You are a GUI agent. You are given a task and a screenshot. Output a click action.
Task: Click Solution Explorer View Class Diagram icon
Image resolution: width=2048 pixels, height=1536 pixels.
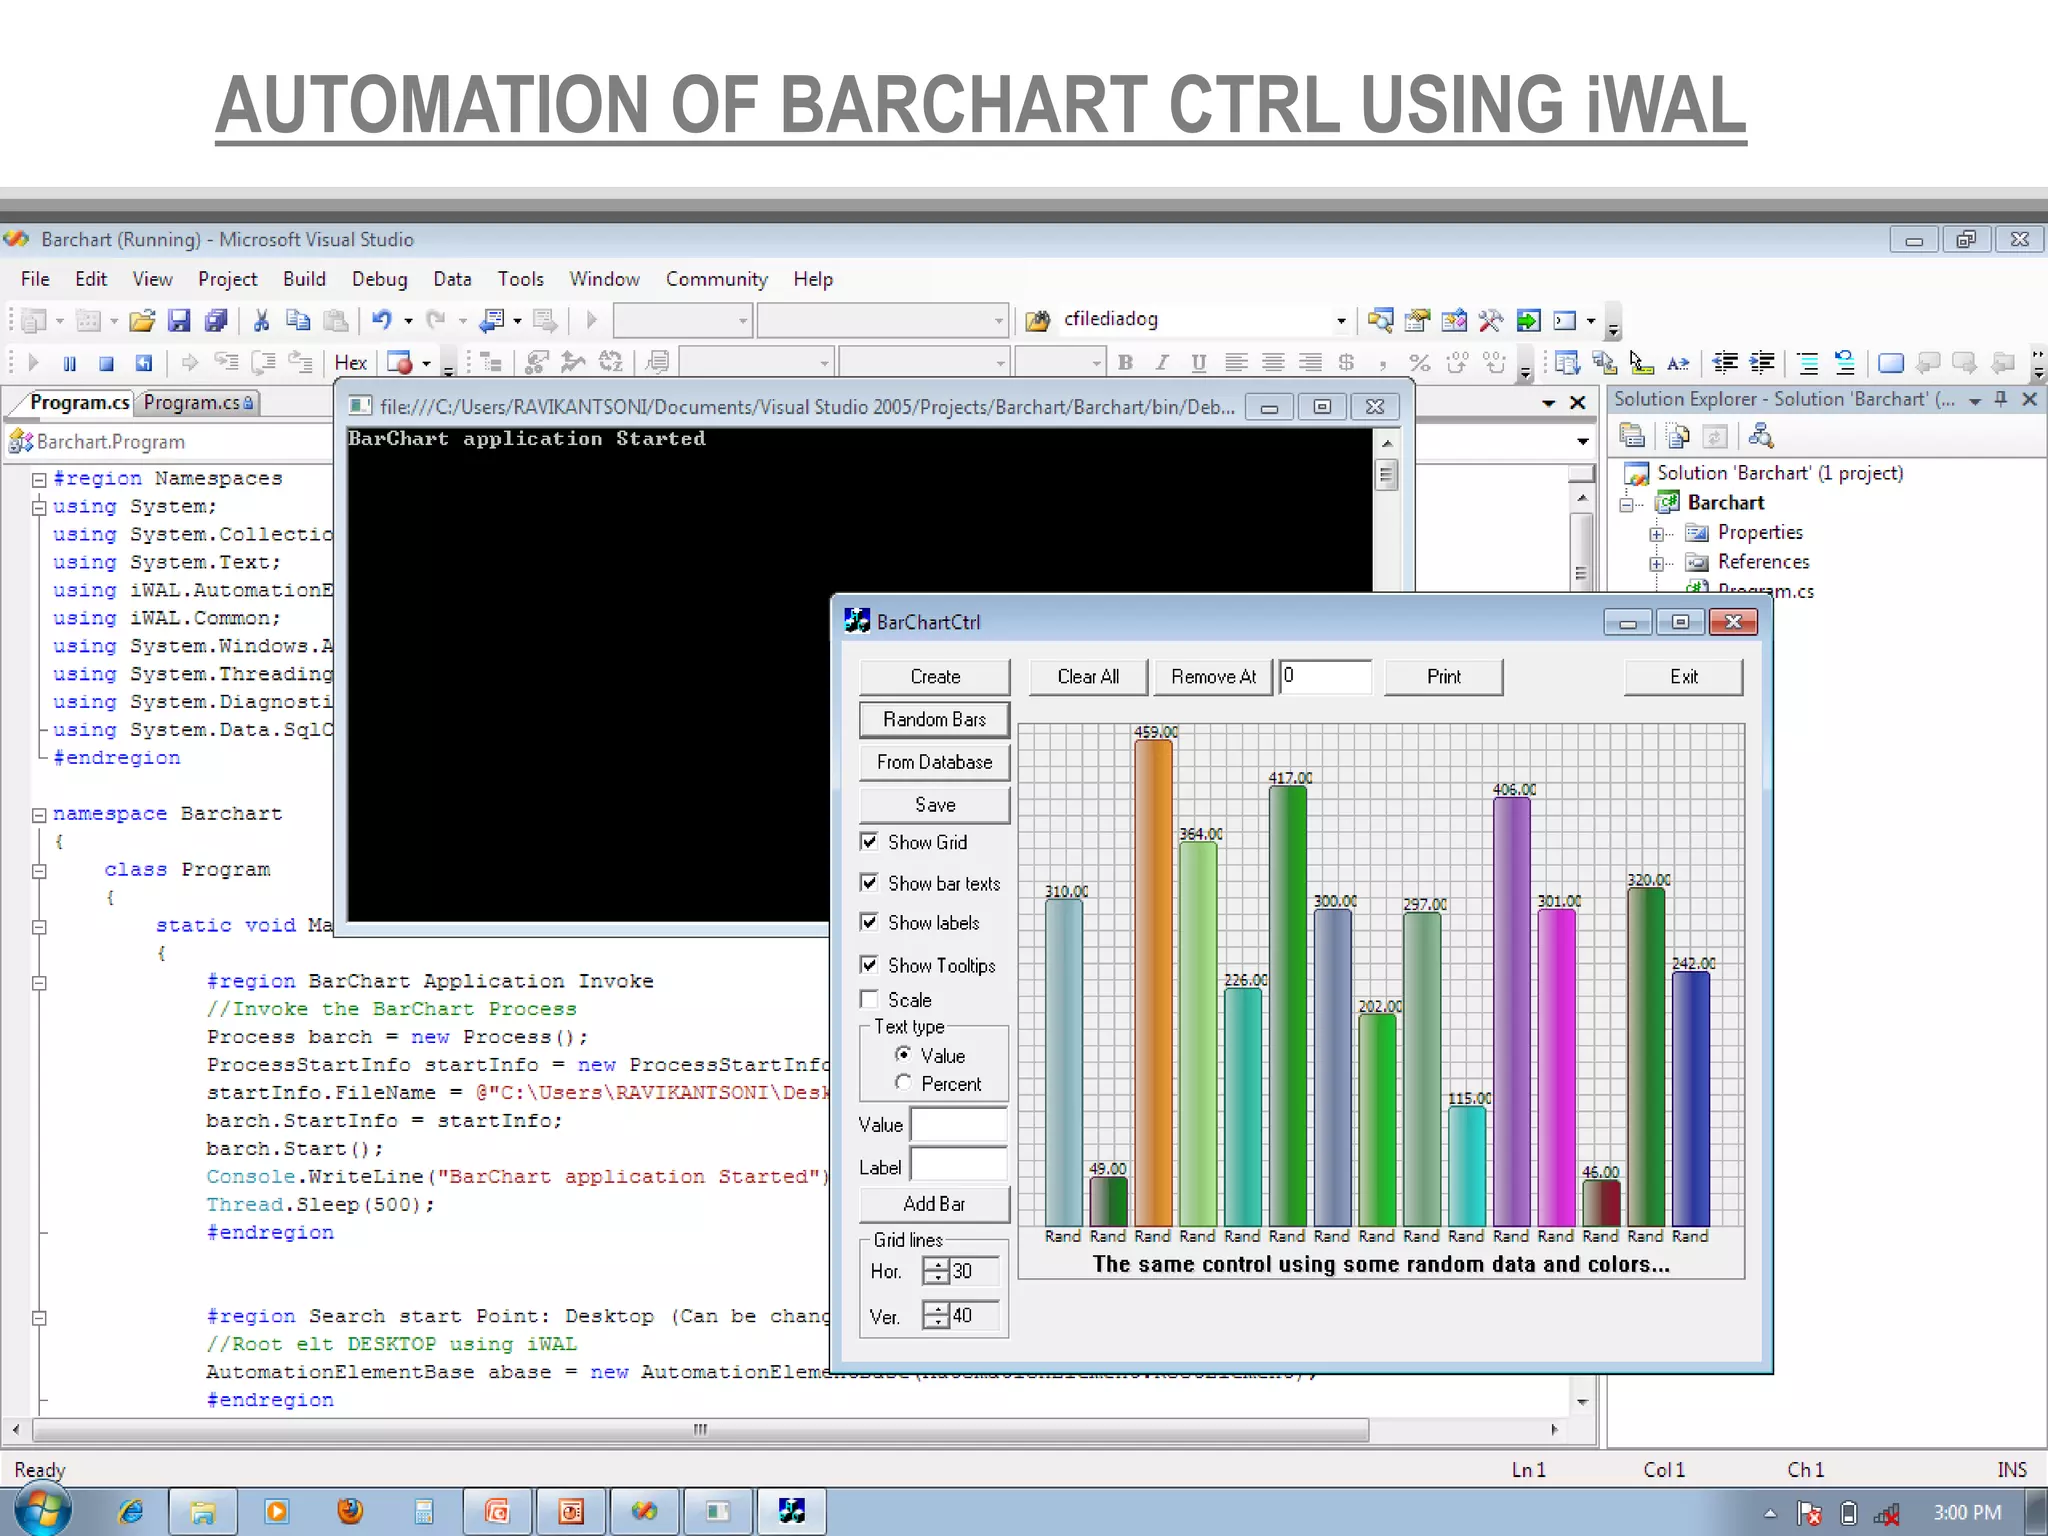click(x=1761, y=436)
